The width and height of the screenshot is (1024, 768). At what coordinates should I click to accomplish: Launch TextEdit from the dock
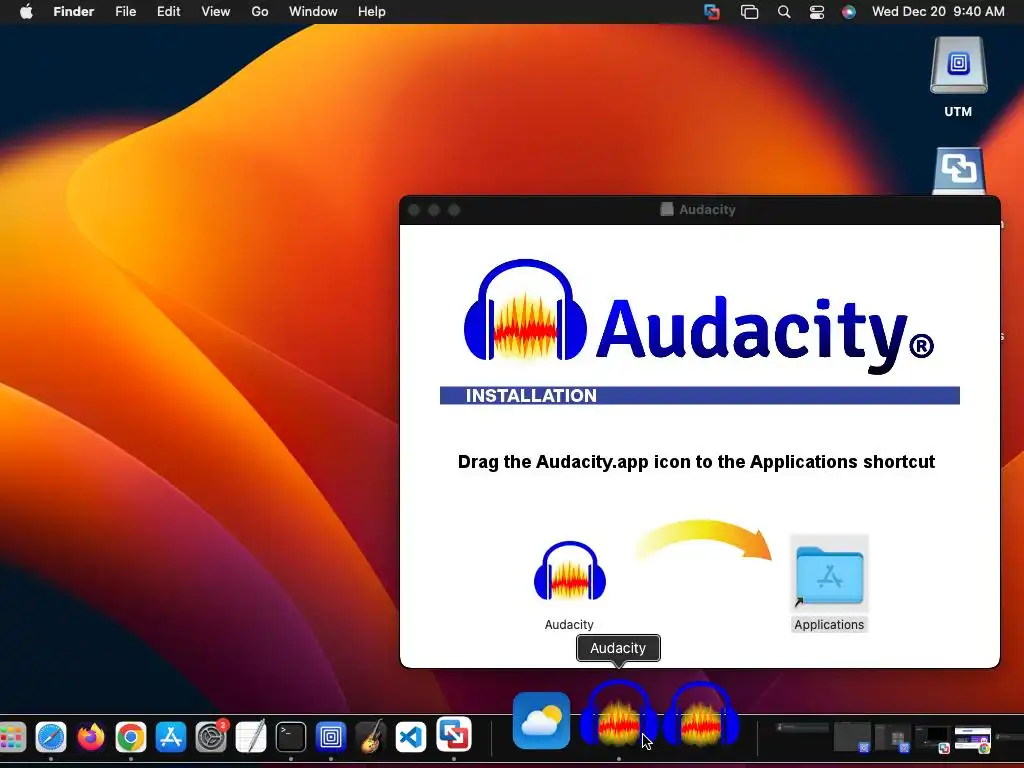[251, 736]
